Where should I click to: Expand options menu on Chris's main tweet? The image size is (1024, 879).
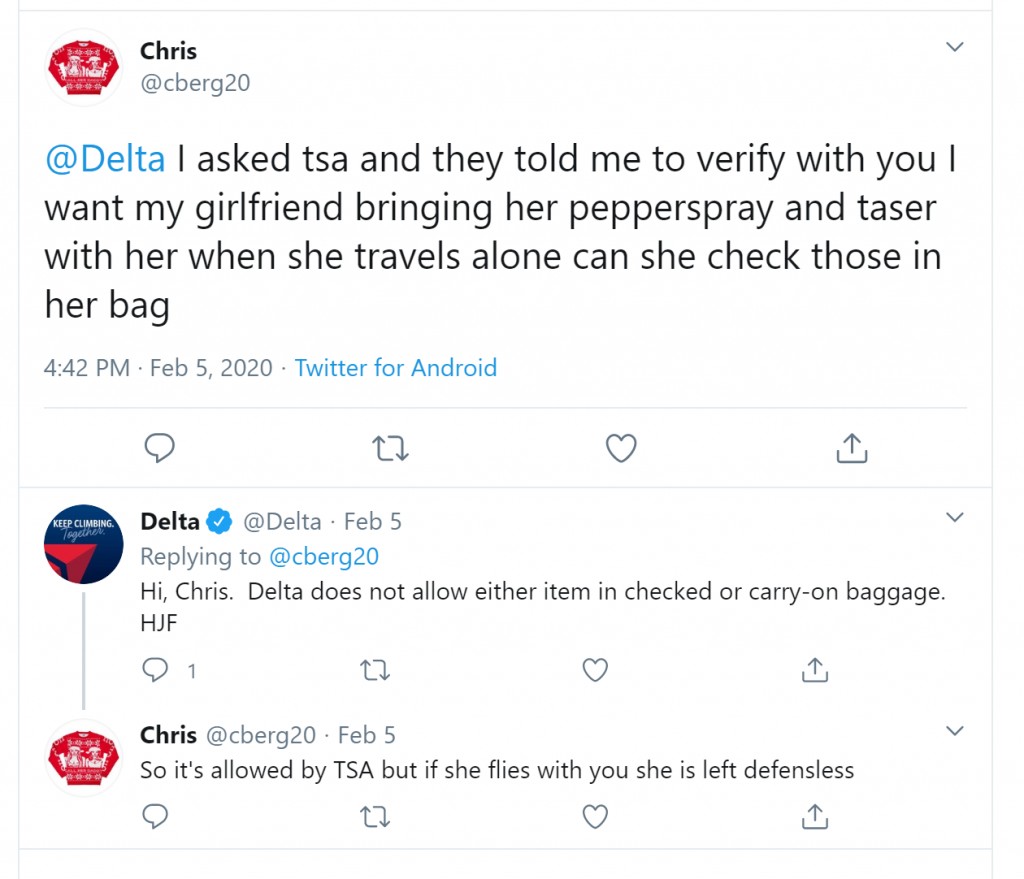955,47
